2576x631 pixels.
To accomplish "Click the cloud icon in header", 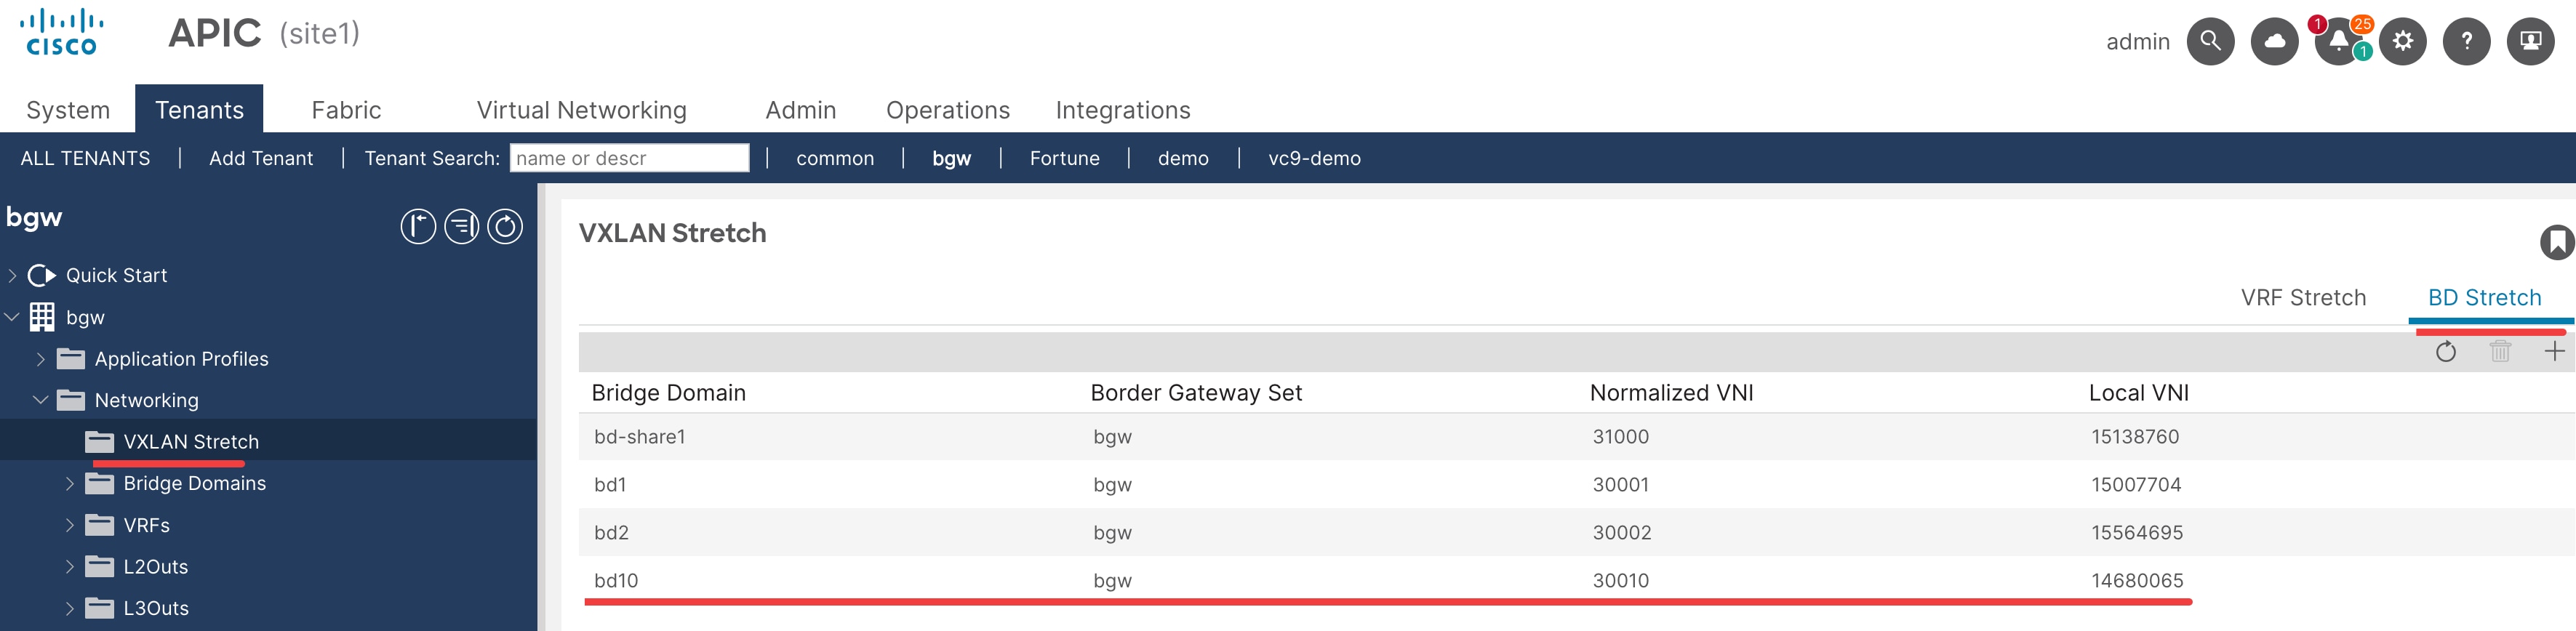I will [x=2274, y=41].
